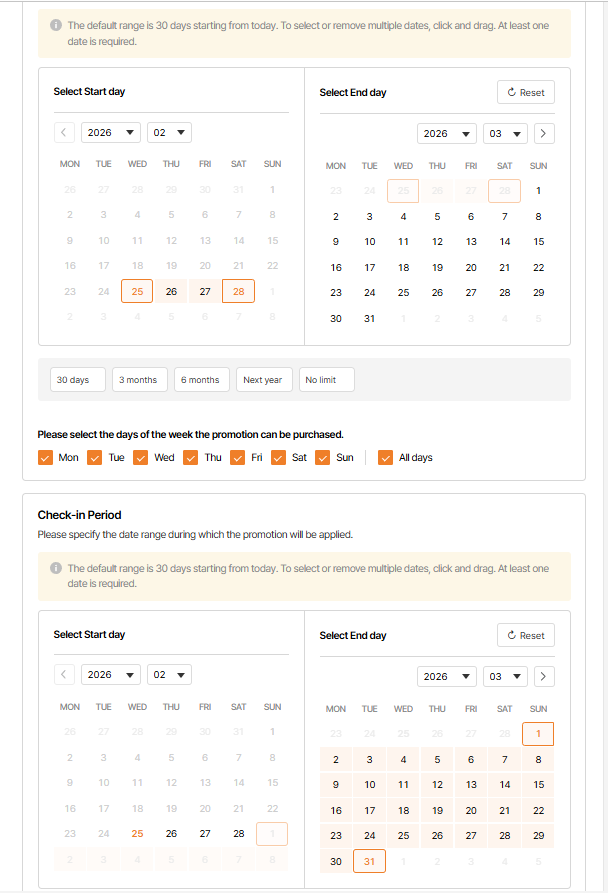The width and height of the screenshot is (608, 893).
Task: Select the 30 days preset range
Action: [73, 380]
